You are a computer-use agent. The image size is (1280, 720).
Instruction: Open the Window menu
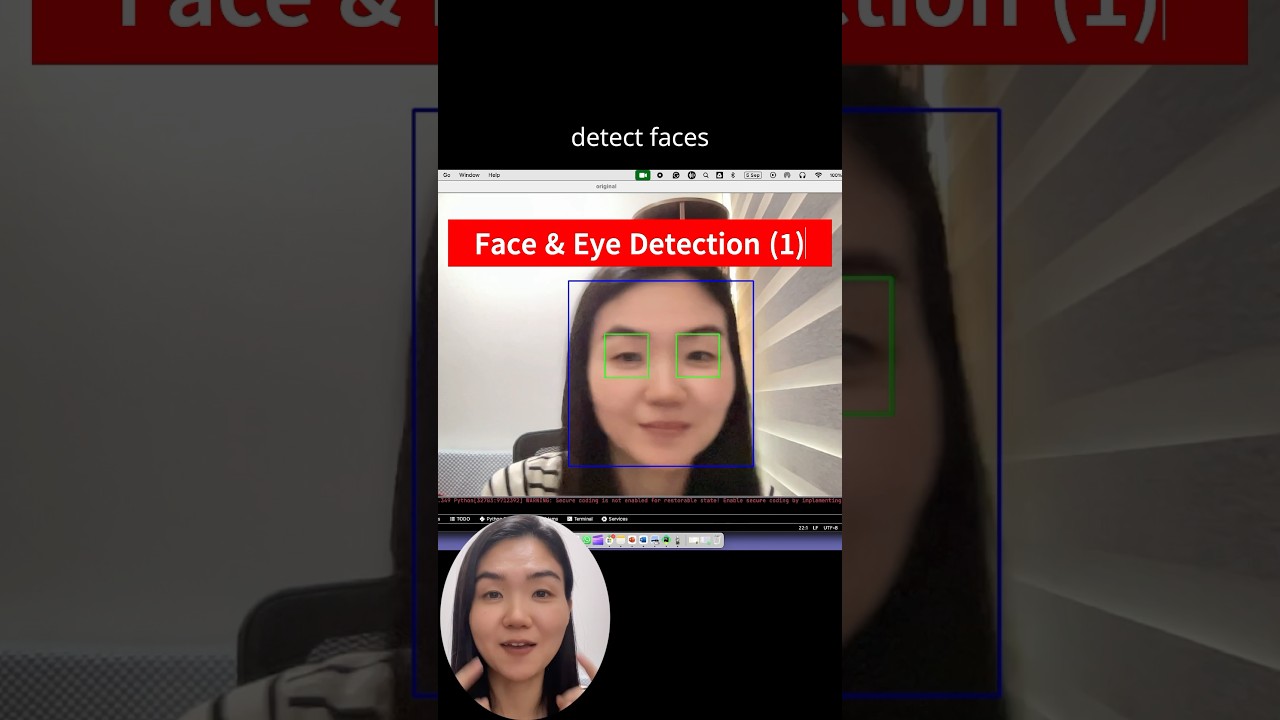469,175
